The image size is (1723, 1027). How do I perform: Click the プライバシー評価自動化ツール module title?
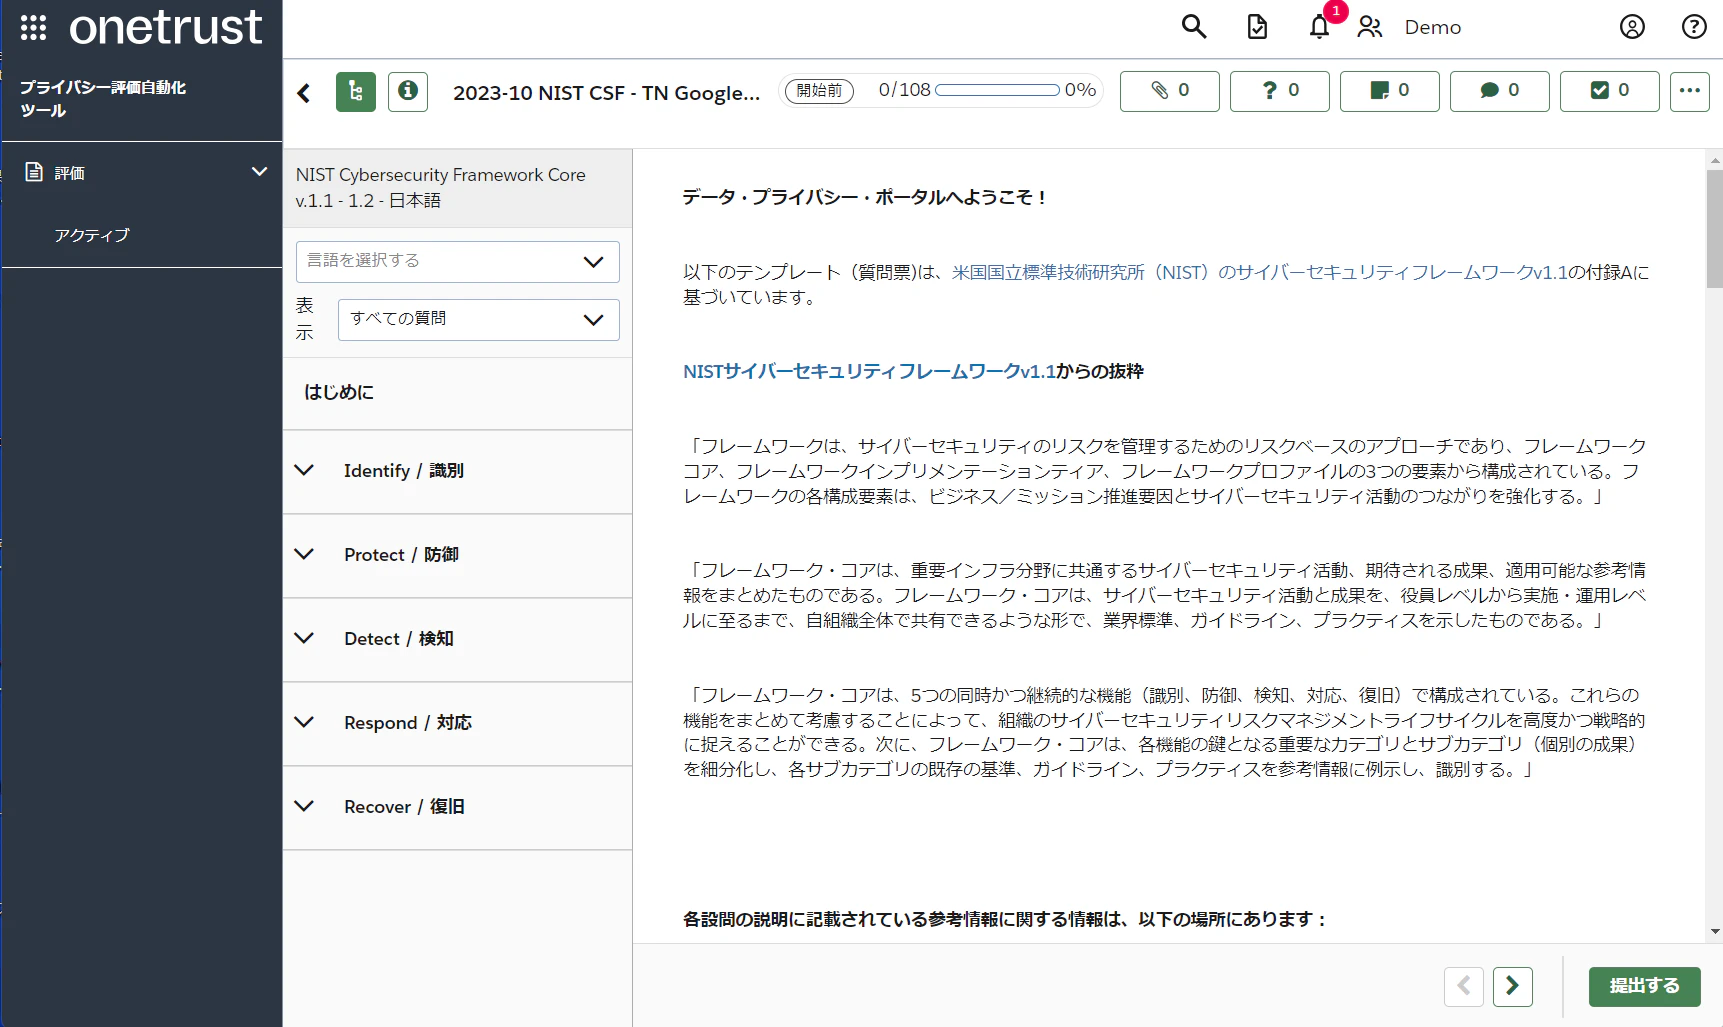coord(103,99)
